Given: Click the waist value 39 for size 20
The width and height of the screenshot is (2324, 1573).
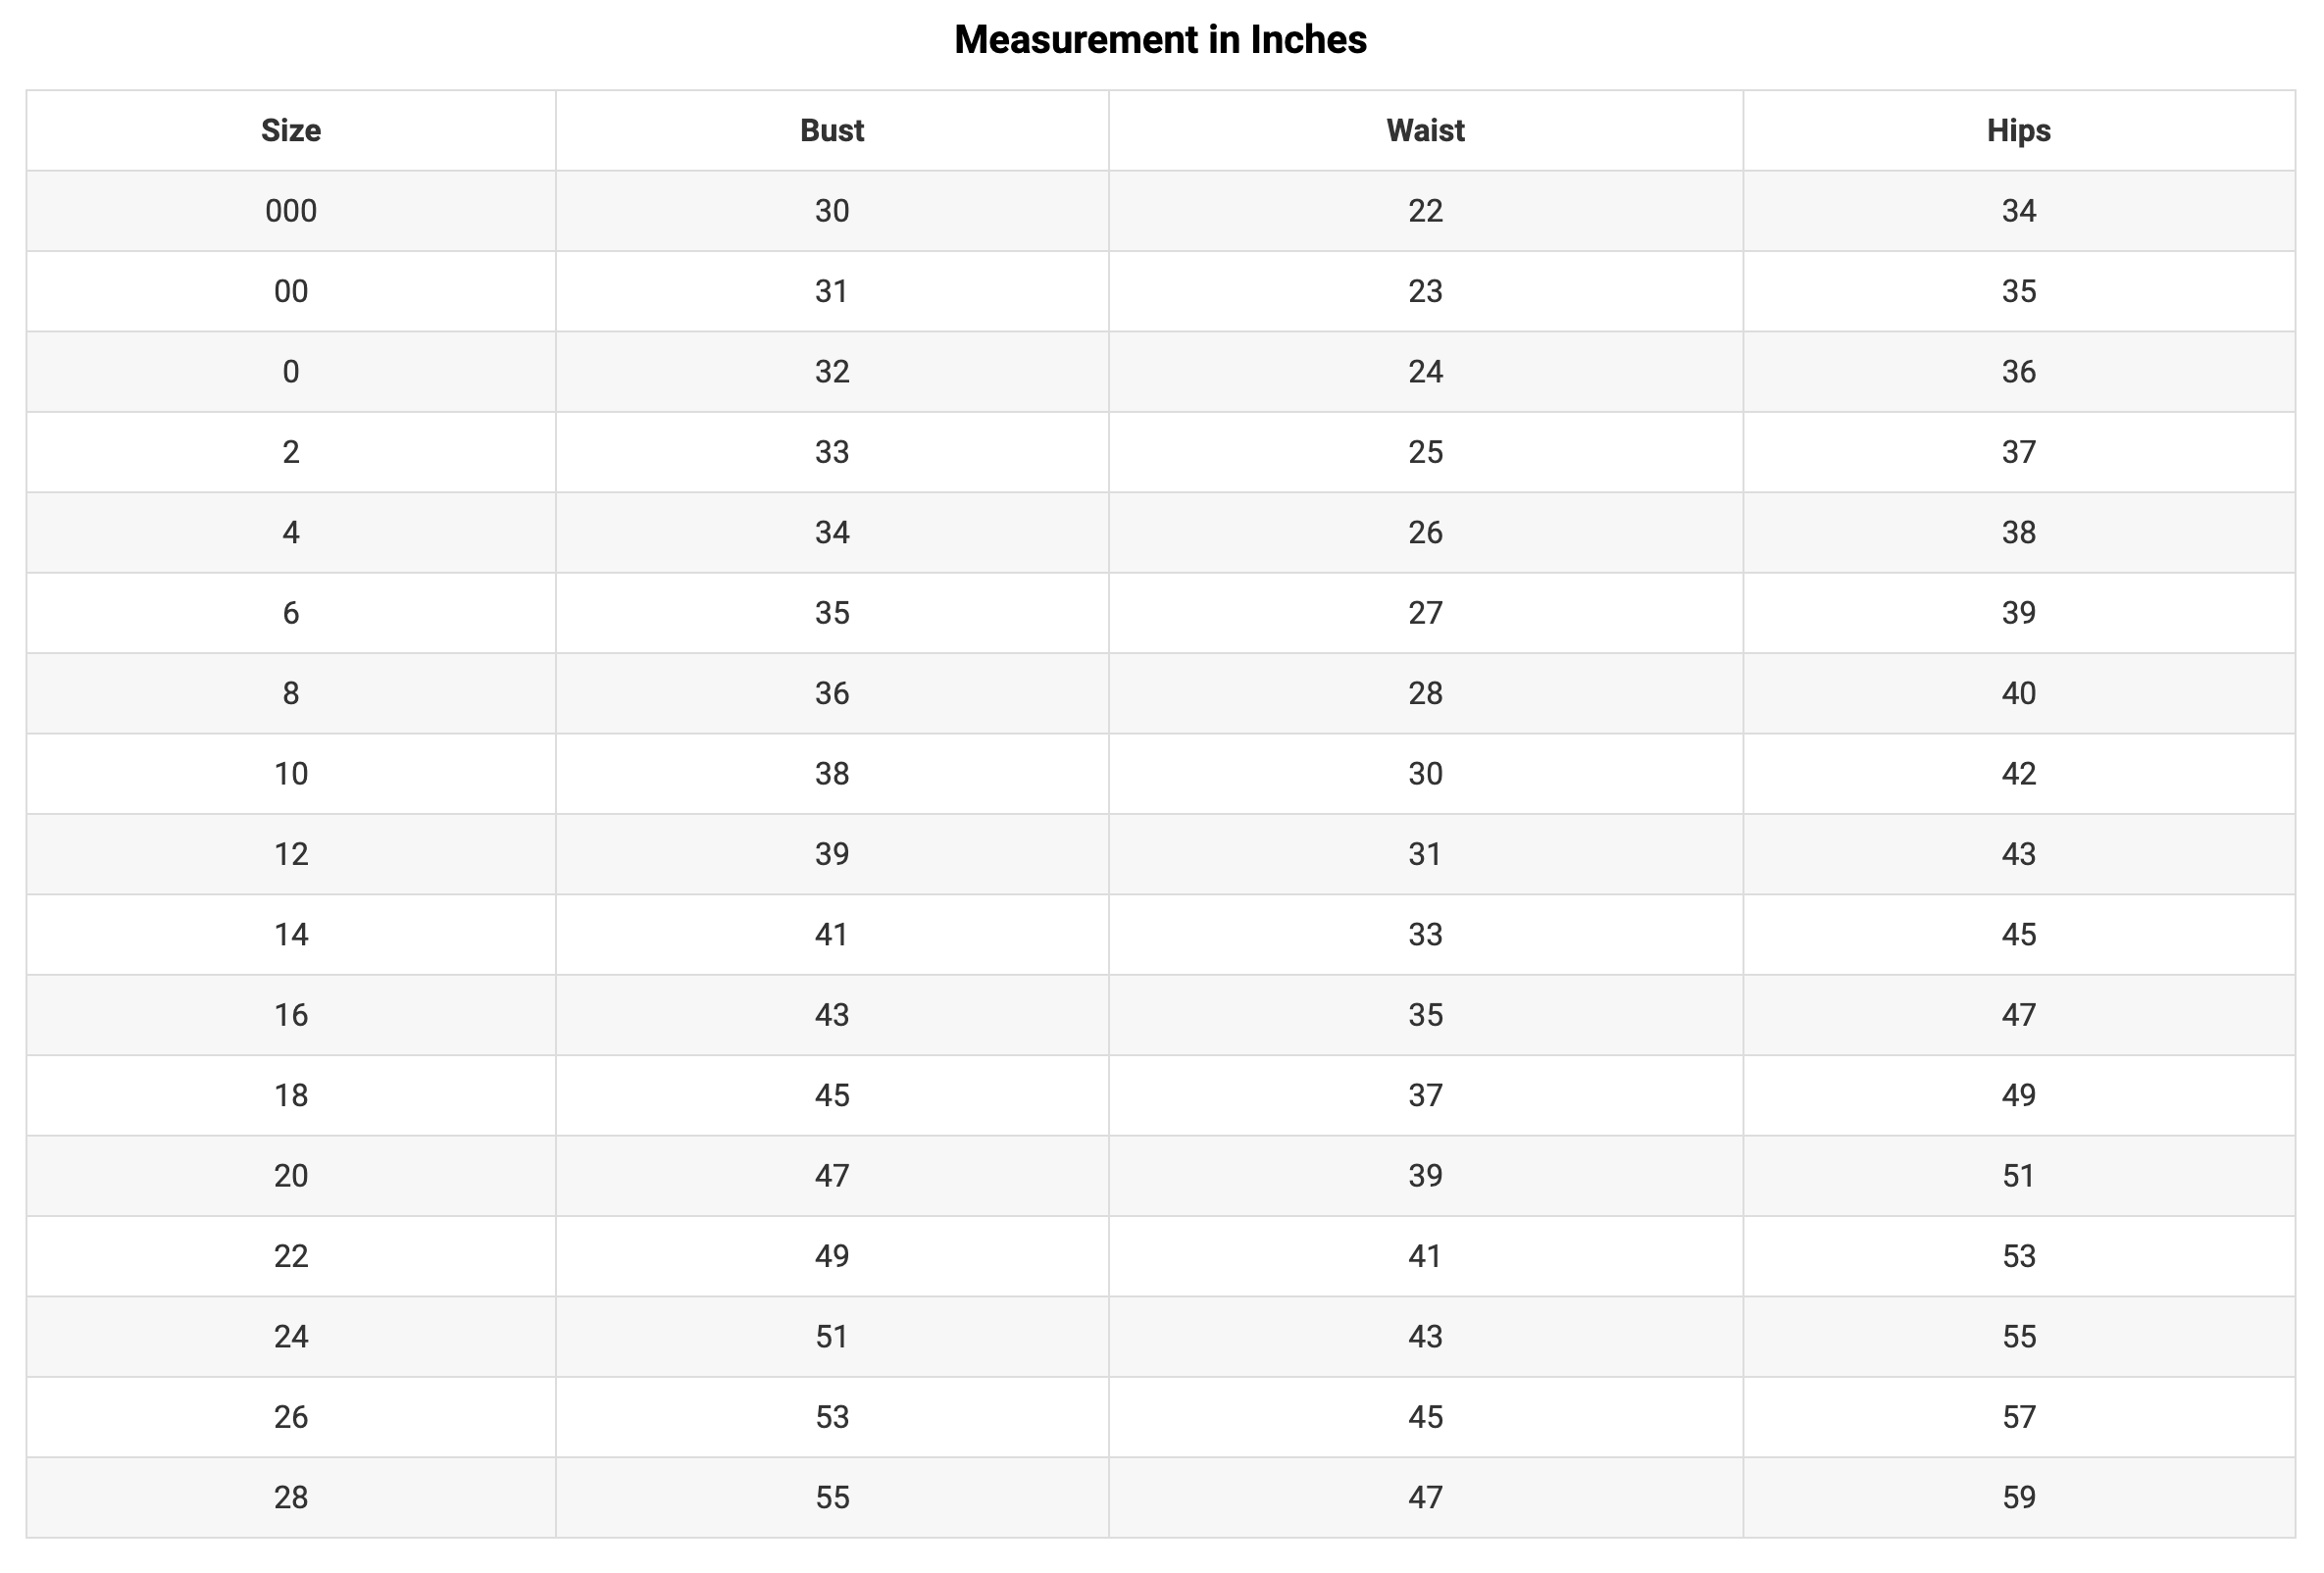Looking at the screenshot, I should [x=1425, y=1176].
